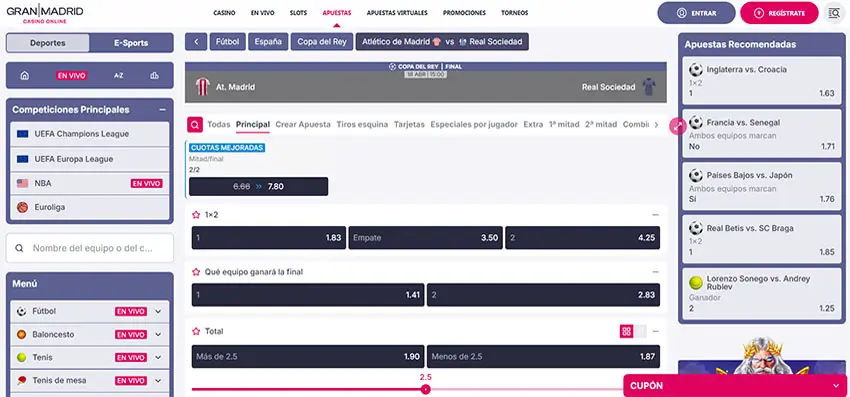Click the tennis ball icon in Menú Tenis row

[x=22, y=357]
